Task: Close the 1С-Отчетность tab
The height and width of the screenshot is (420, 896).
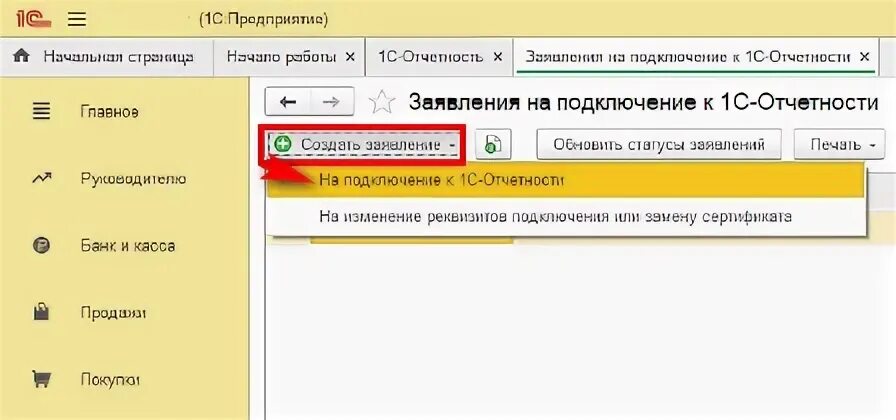Action: coord(497,57)
